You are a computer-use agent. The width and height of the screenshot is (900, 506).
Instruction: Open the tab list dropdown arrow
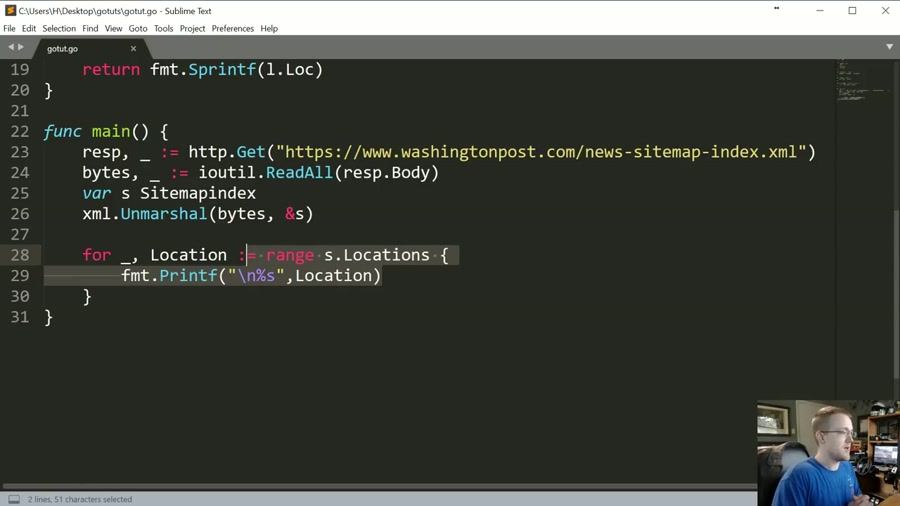[889, 47]
